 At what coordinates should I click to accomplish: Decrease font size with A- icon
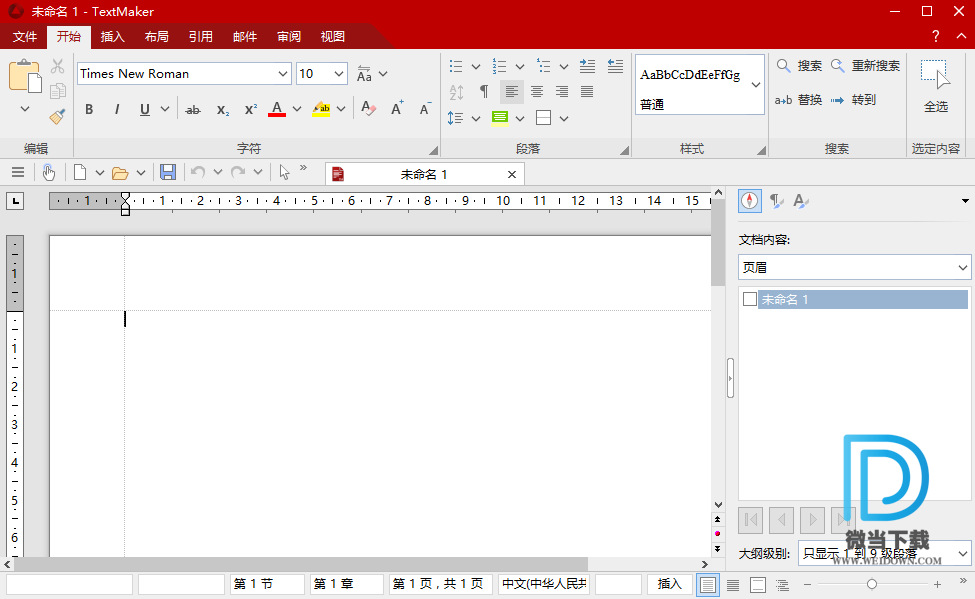click(425, 109)
